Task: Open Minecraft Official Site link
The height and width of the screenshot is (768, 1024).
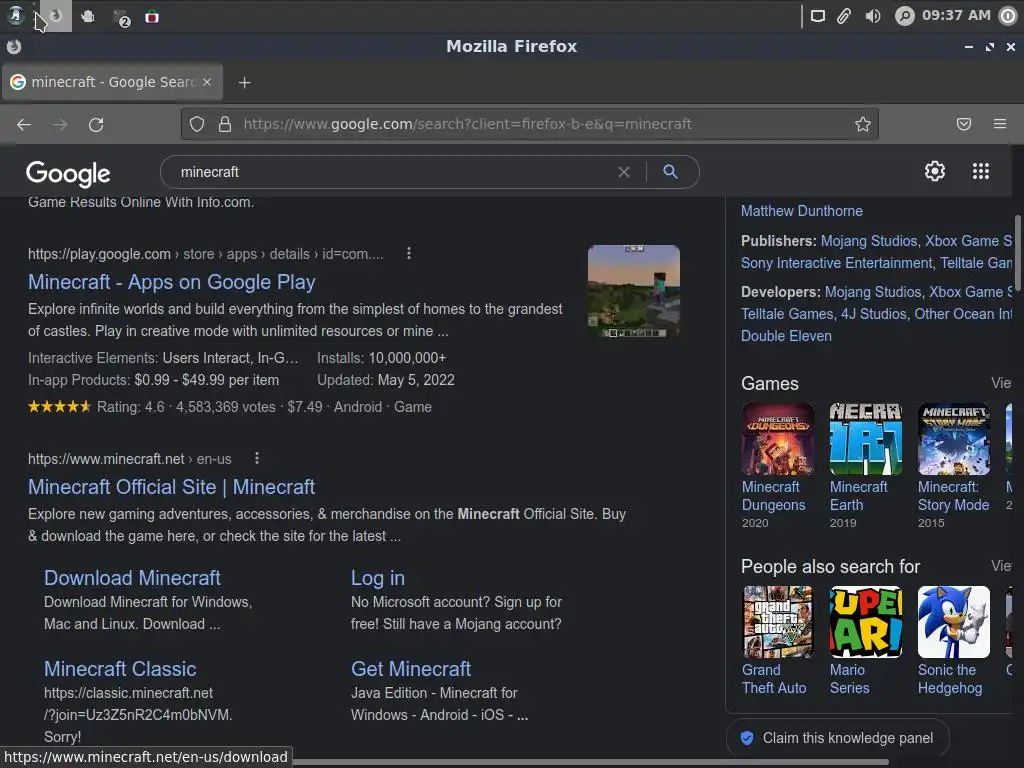Action: point(172,487)
